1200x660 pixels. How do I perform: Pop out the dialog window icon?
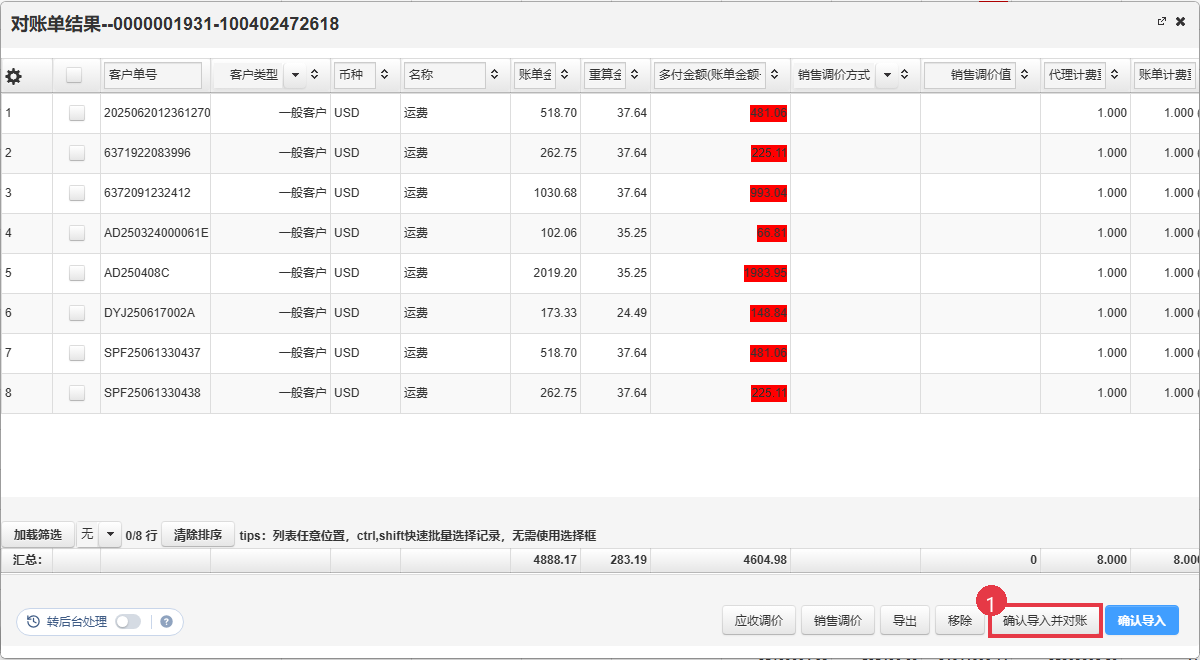[1162, 21]
